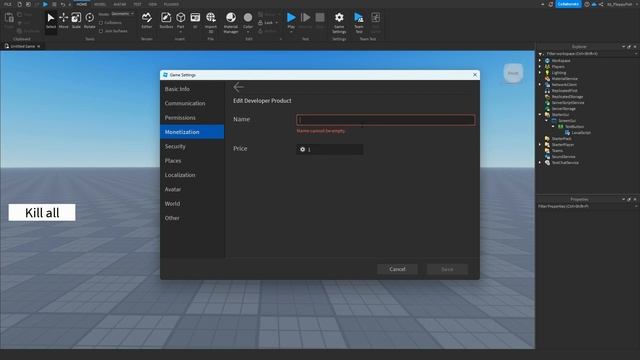Click the Kill all button in viewport
This screenshot has height=360, width=640.
tap(42, 213)
